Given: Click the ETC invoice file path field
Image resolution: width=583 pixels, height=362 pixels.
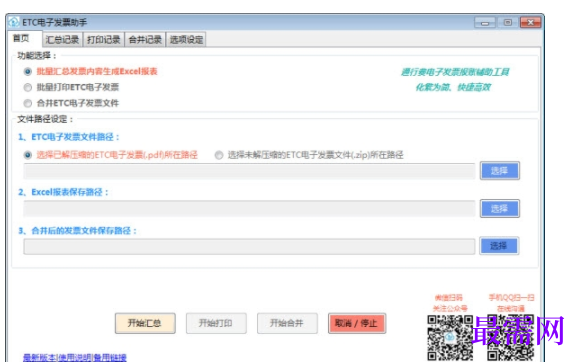Looking at the screenshot, I should tap(249, 171).
